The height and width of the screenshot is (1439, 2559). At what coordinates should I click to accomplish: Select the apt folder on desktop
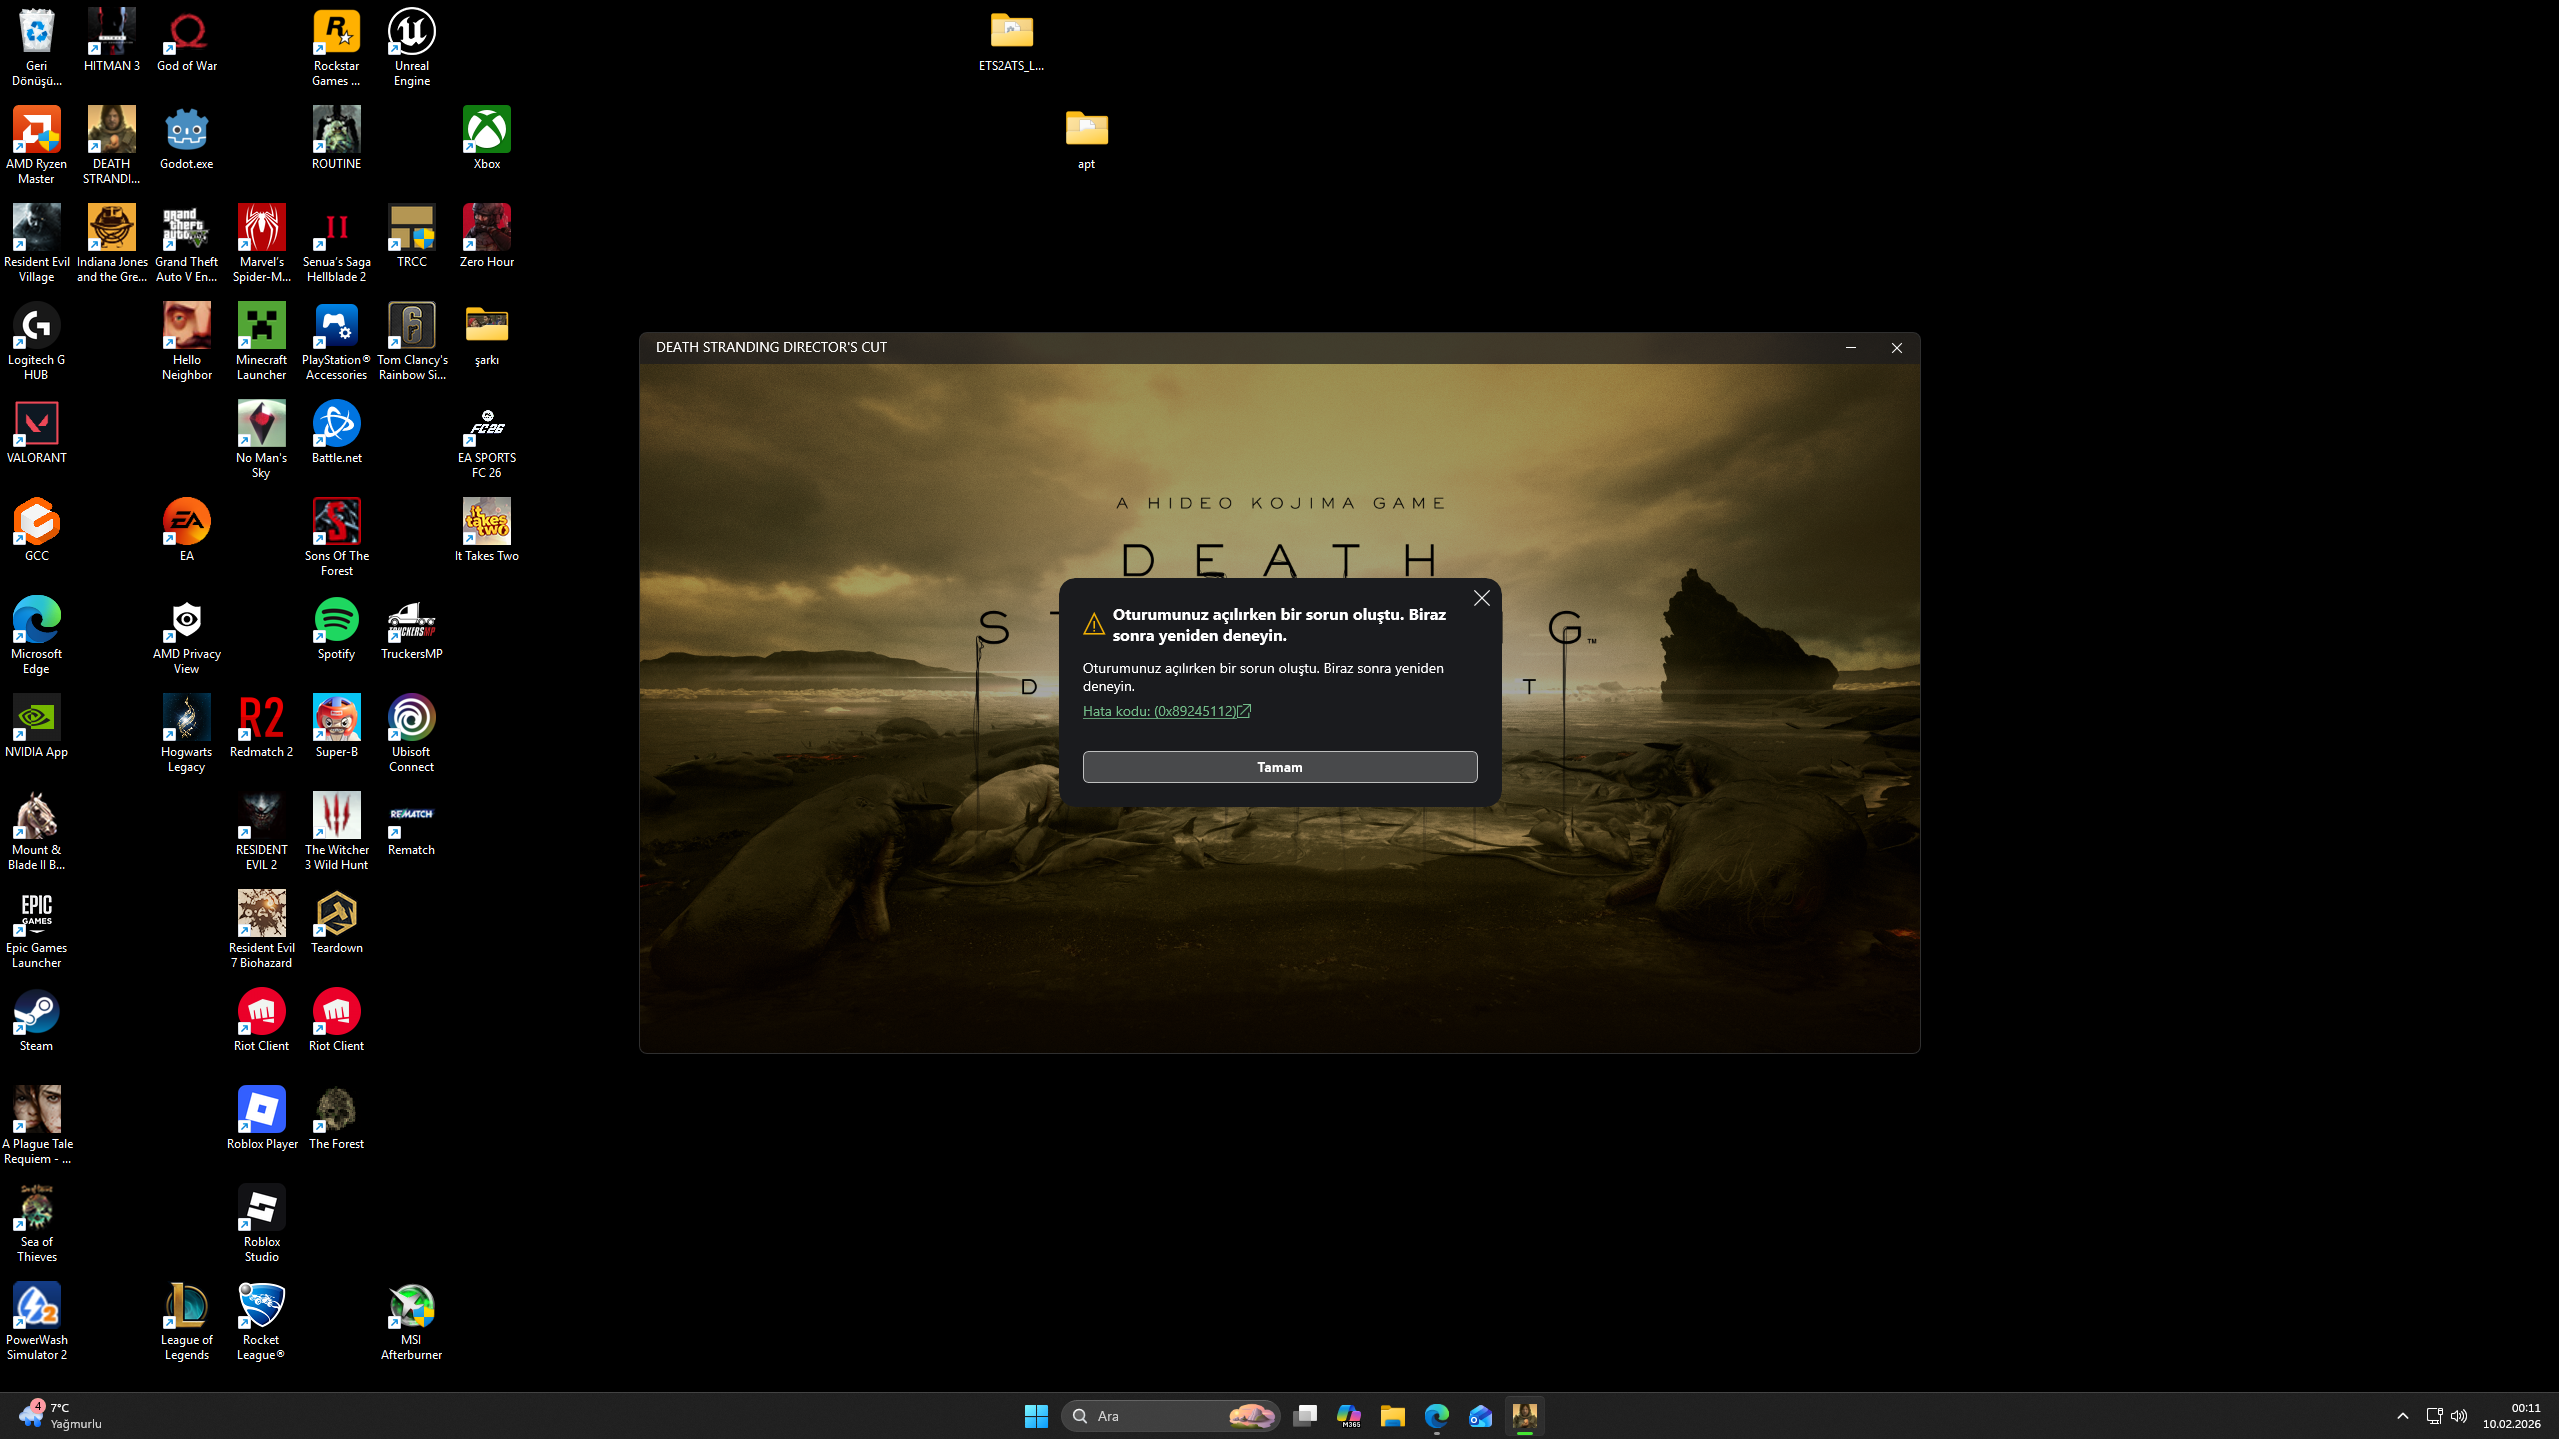(1087, 139)
